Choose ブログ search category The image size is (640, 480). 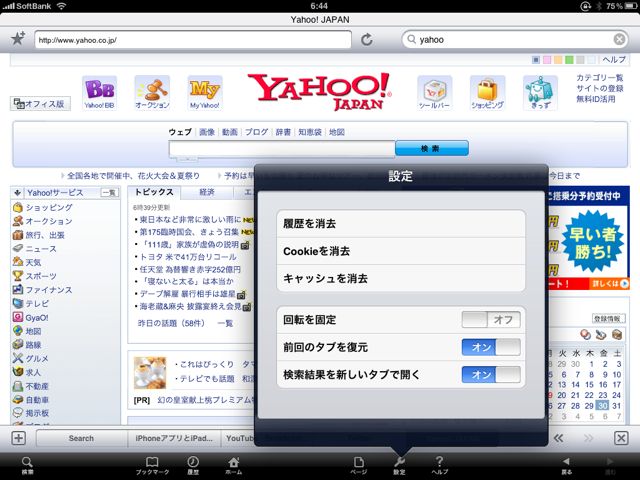[256, 132]
